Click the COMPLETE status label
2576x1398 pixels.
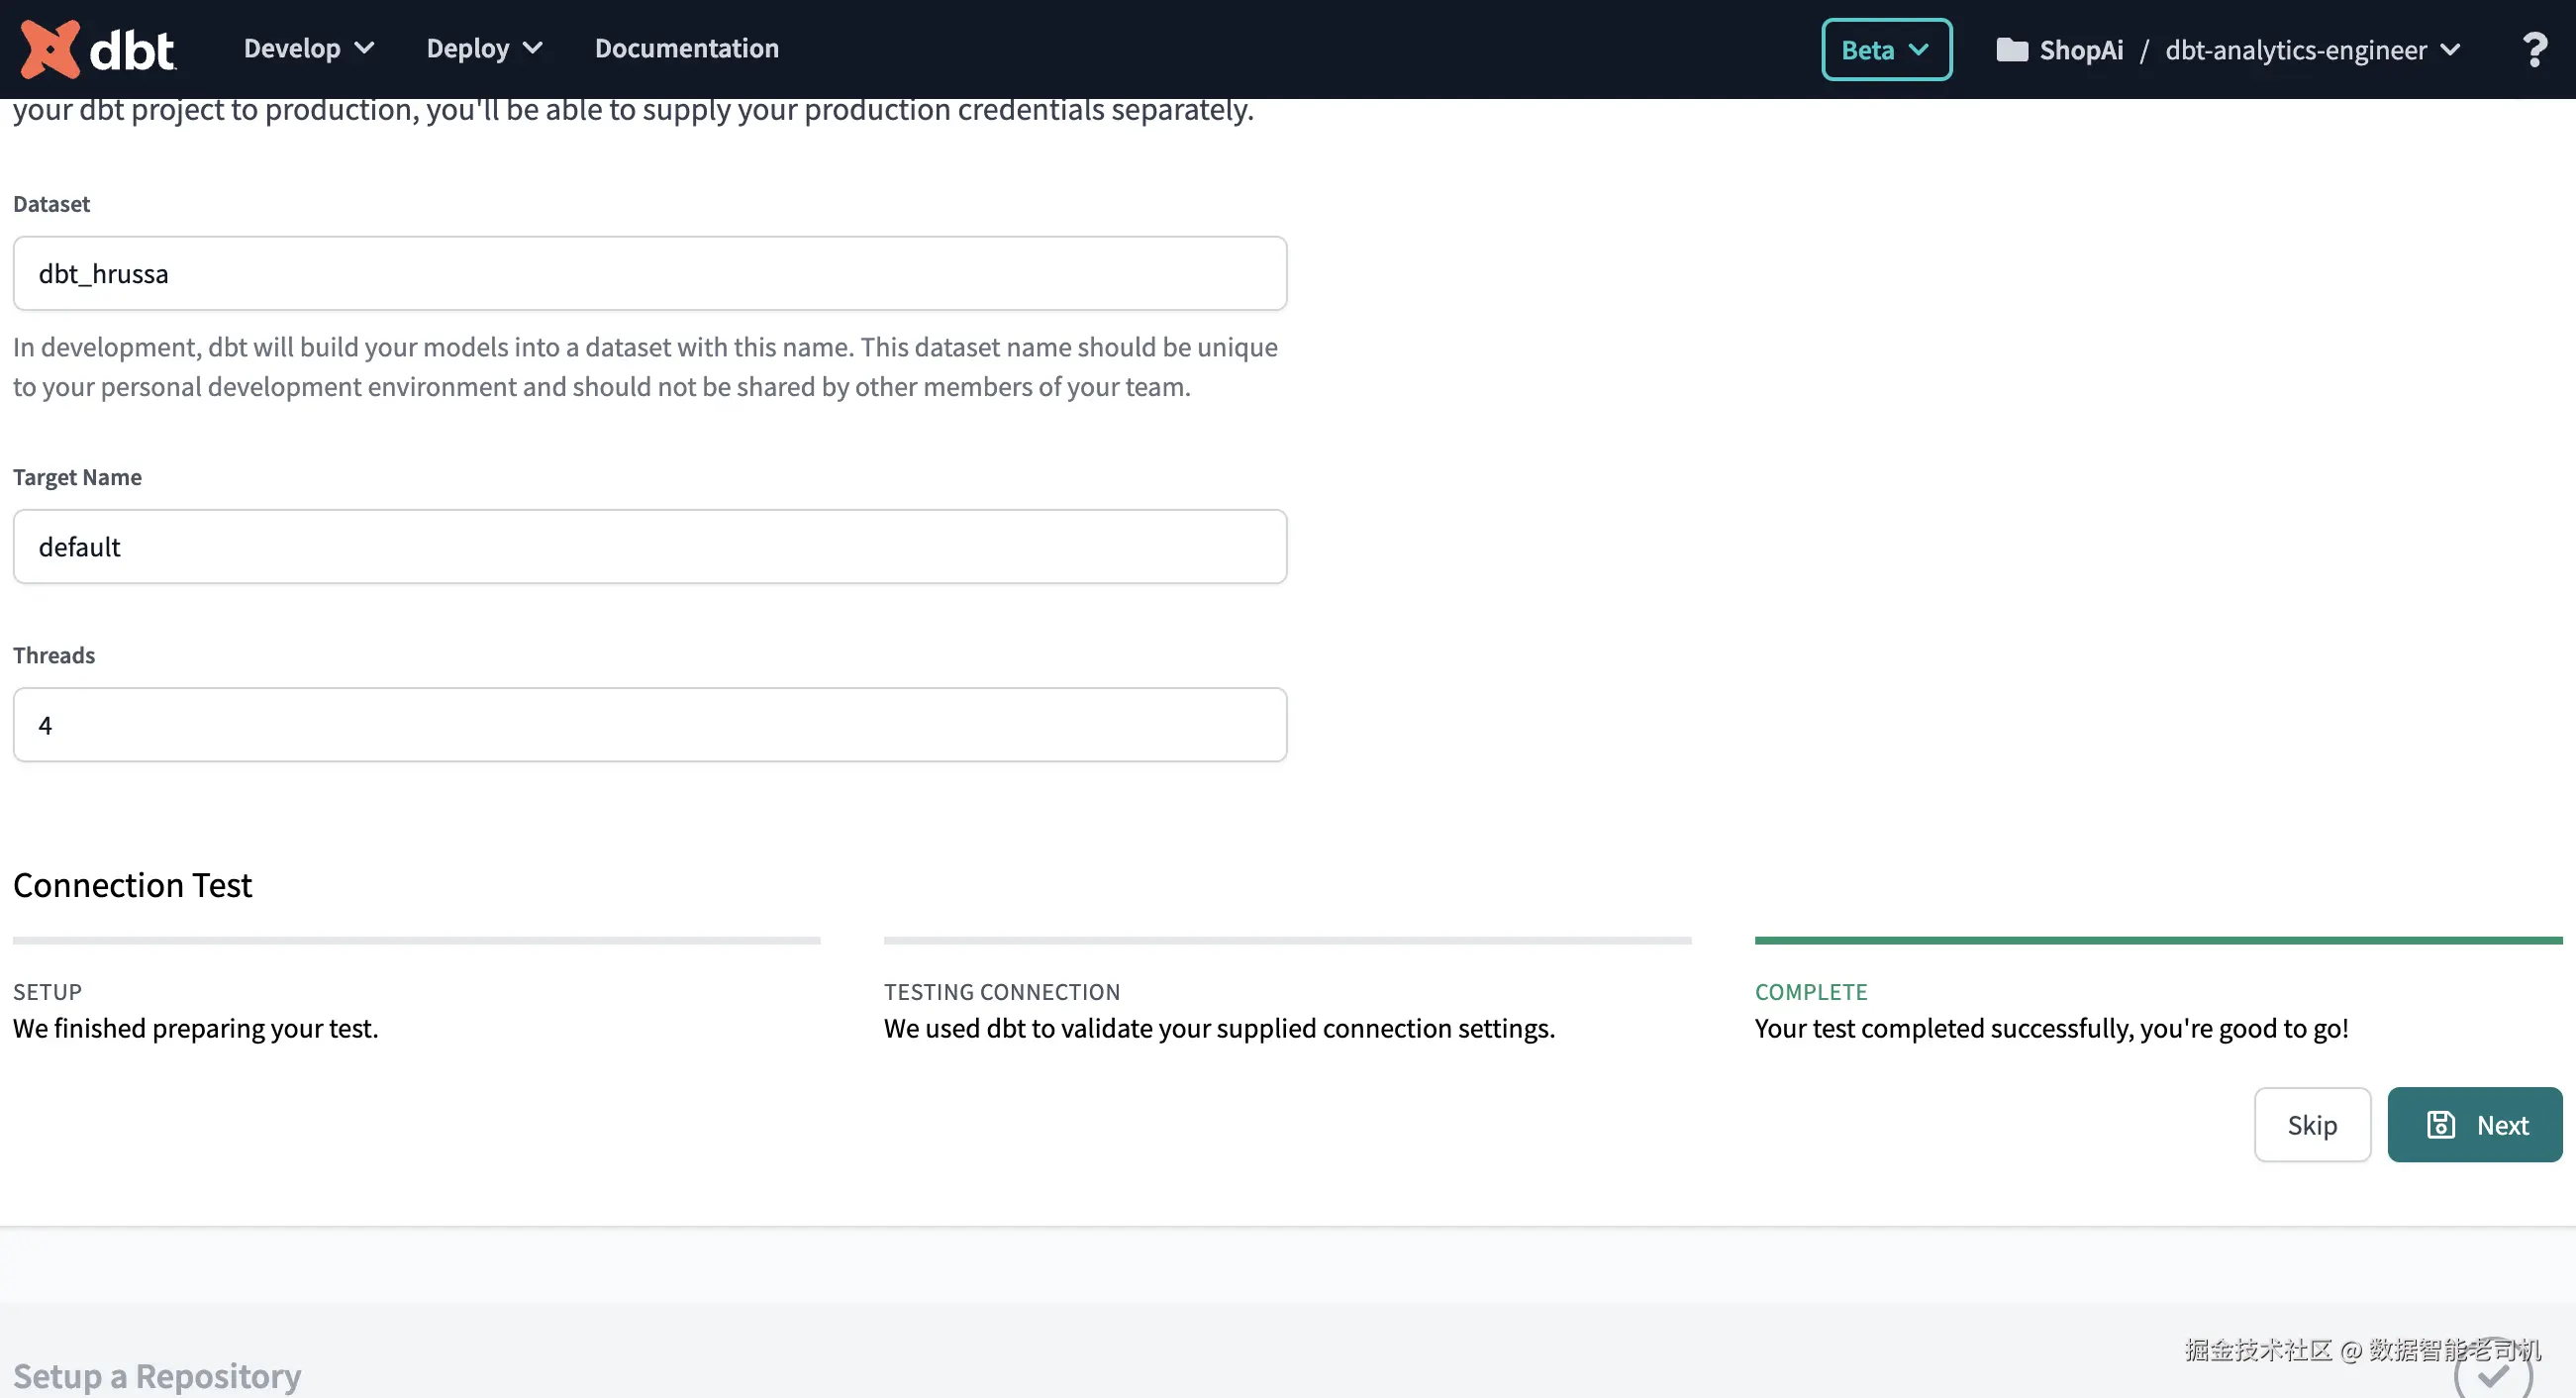coord(1811,992)
